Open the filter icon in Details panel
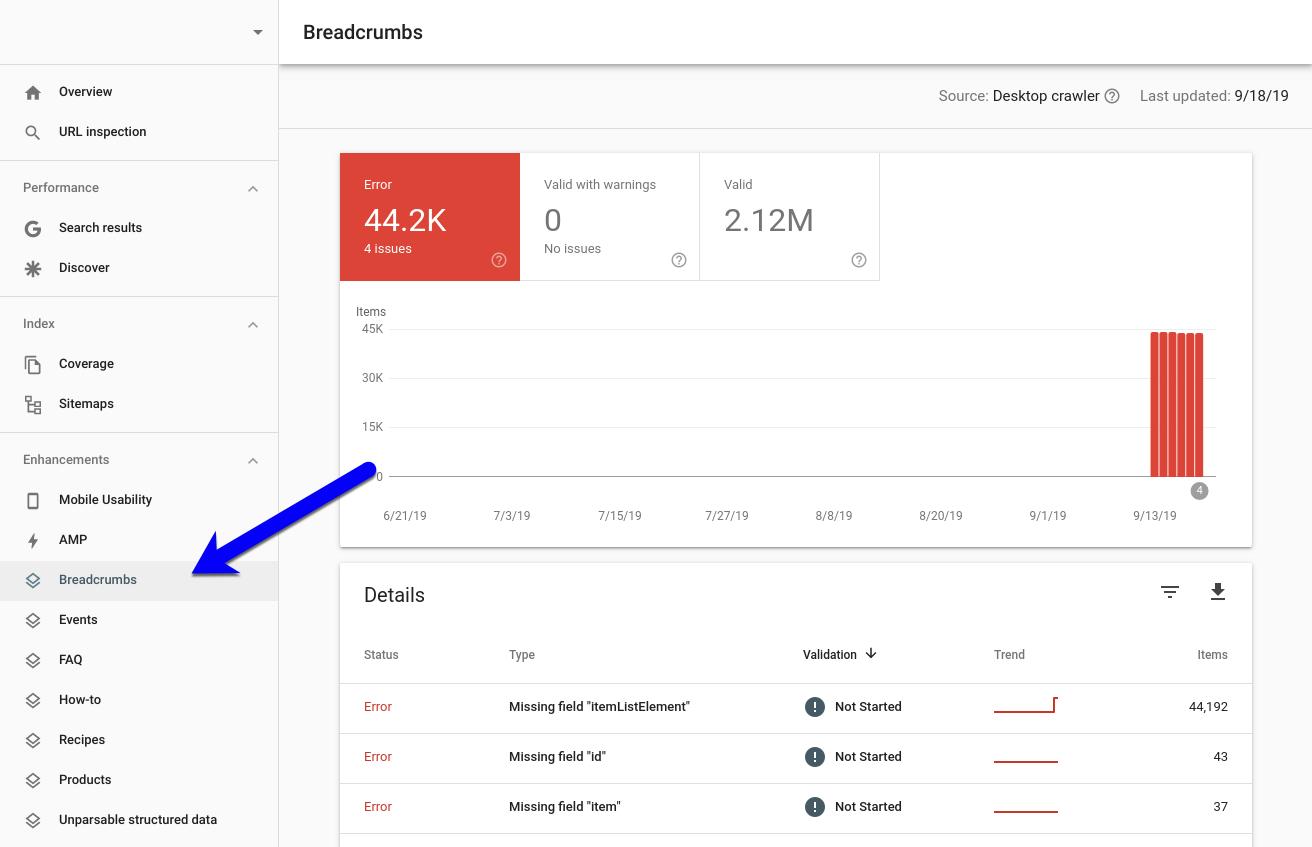1312x847 pixels. (x=1170, y=592)
